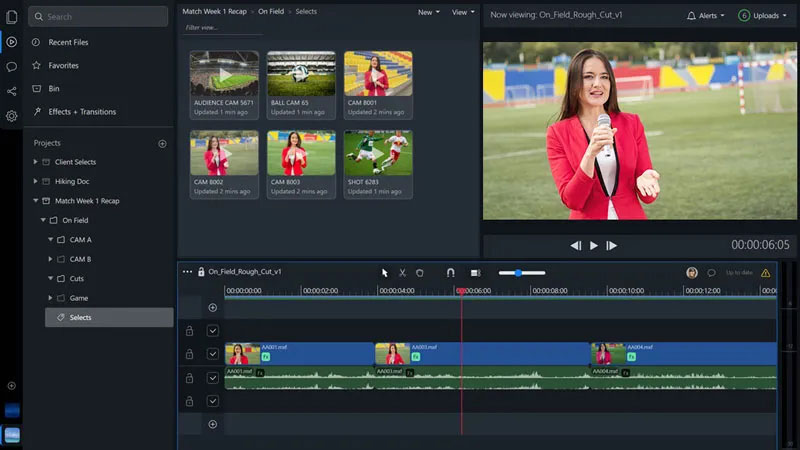Open the share icon in left sidebar

[12, 91]
